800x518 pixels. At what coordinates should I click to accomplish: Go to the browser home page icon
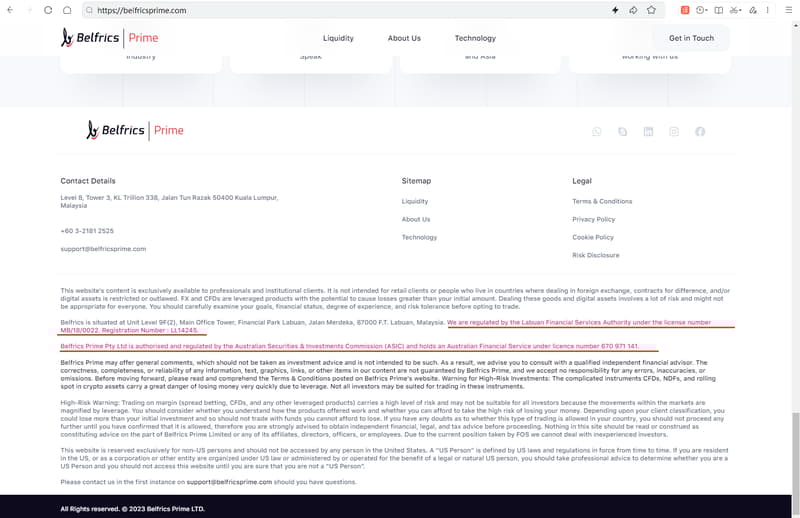coord(67,10)
